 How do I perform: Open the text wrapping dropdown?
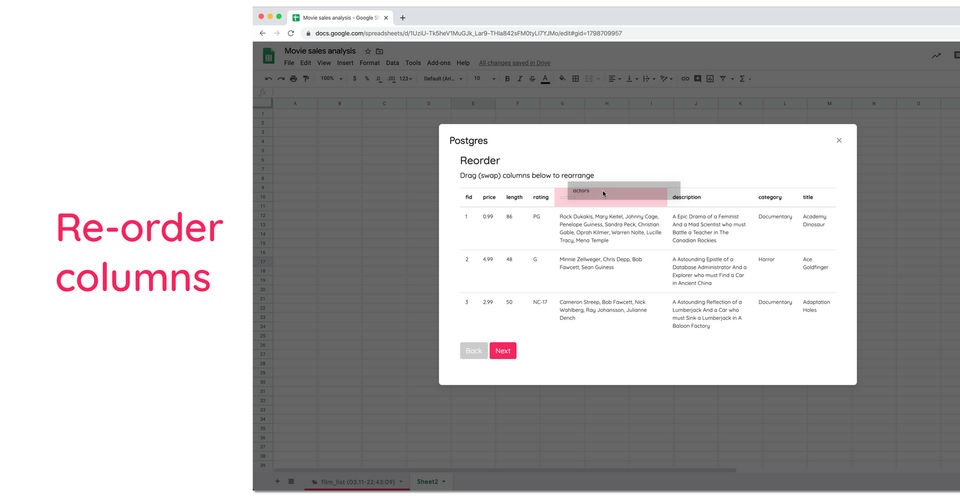pyautogui.click(x=648, y=78)
